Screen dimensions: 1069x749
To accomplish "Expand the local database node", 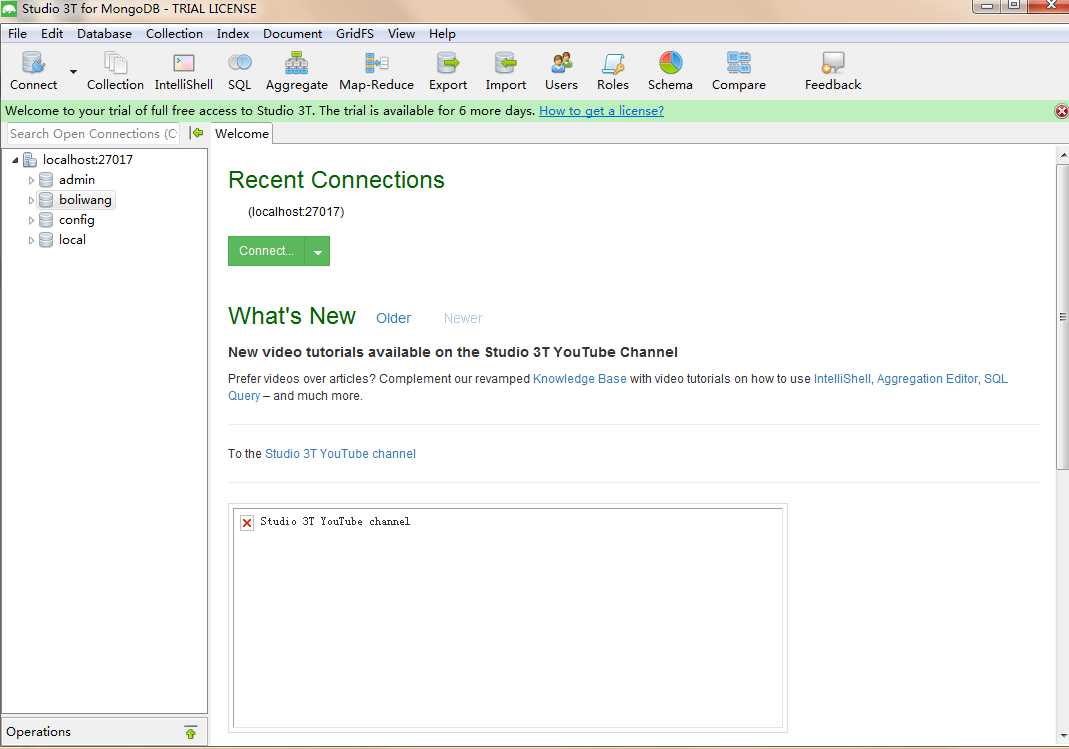I will (31, 241).
